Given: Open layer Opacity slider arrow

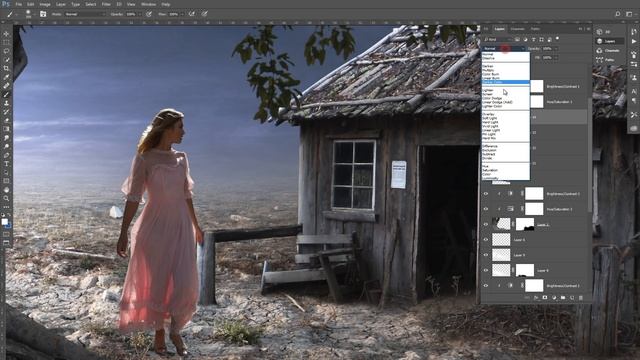Looking at the screenshot, I should pyautogui.click(x=556, y=49).
